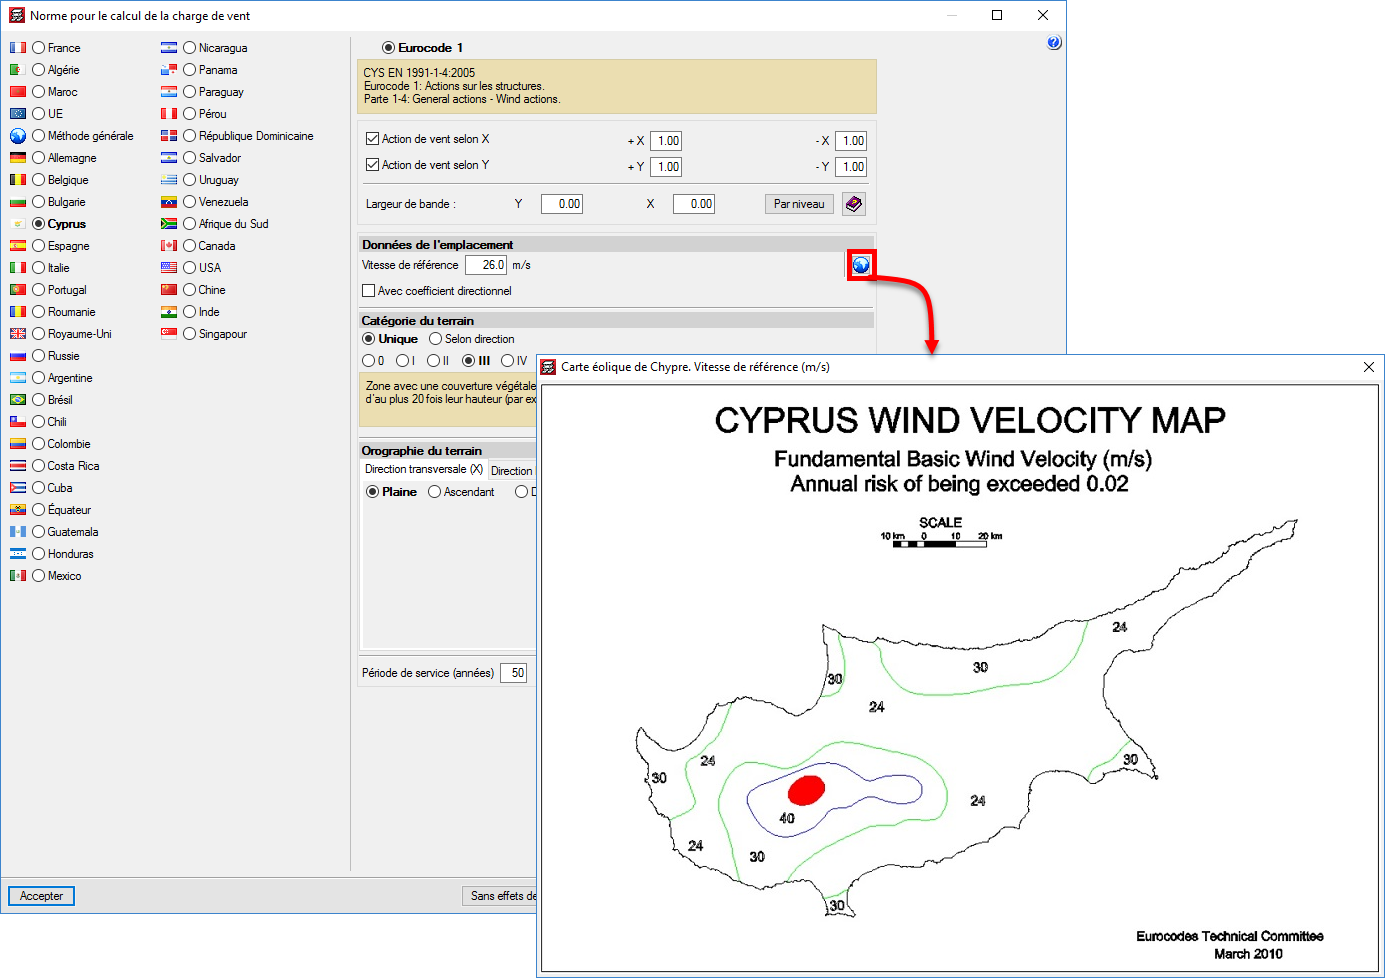The height and width of the screenshot is (978, 1385).
Task: Choose Ascendant orography option
Action: [x=434, y=492]
